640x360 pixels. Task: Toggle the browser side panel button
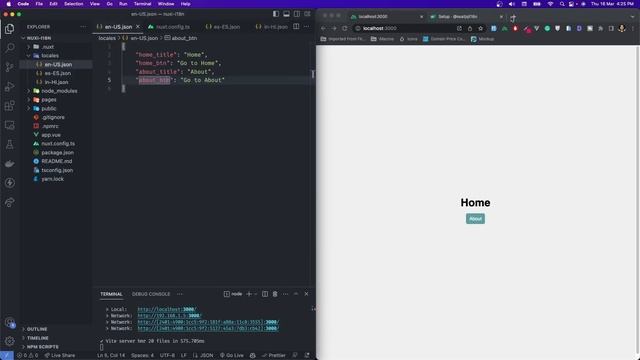[x=611, y=29]
